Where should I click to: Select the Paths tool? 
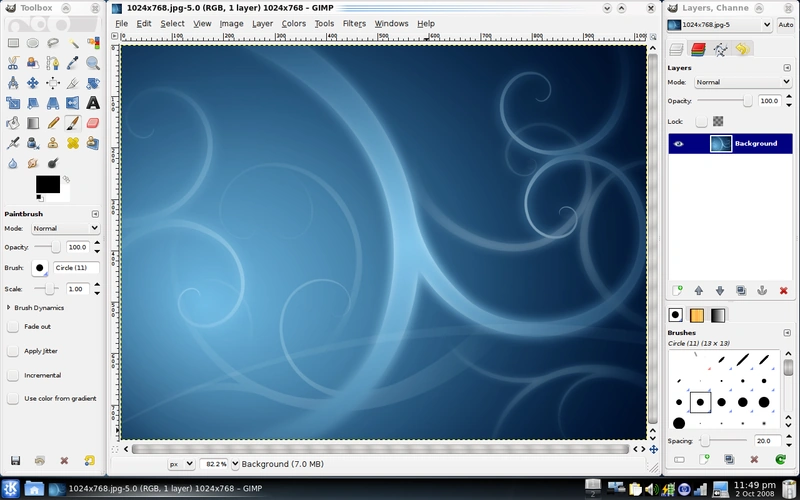click(x=53, y=63)
